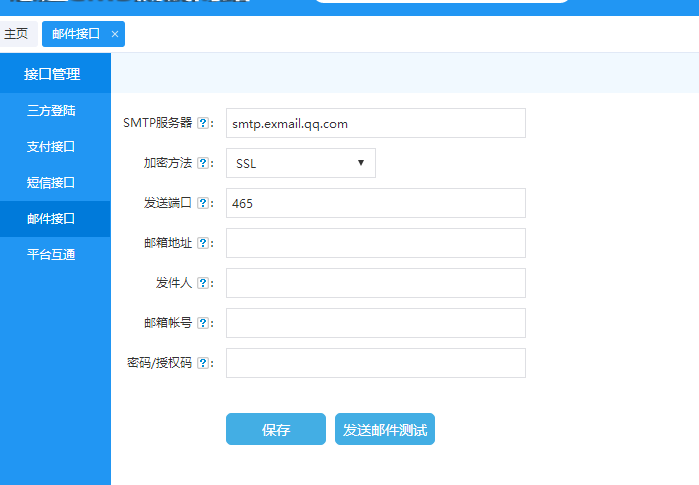Image resolution: width=699 pixels, height=485 pixels.
Task: Click help icon next to SMTP服务器
Action: [203, 124]
